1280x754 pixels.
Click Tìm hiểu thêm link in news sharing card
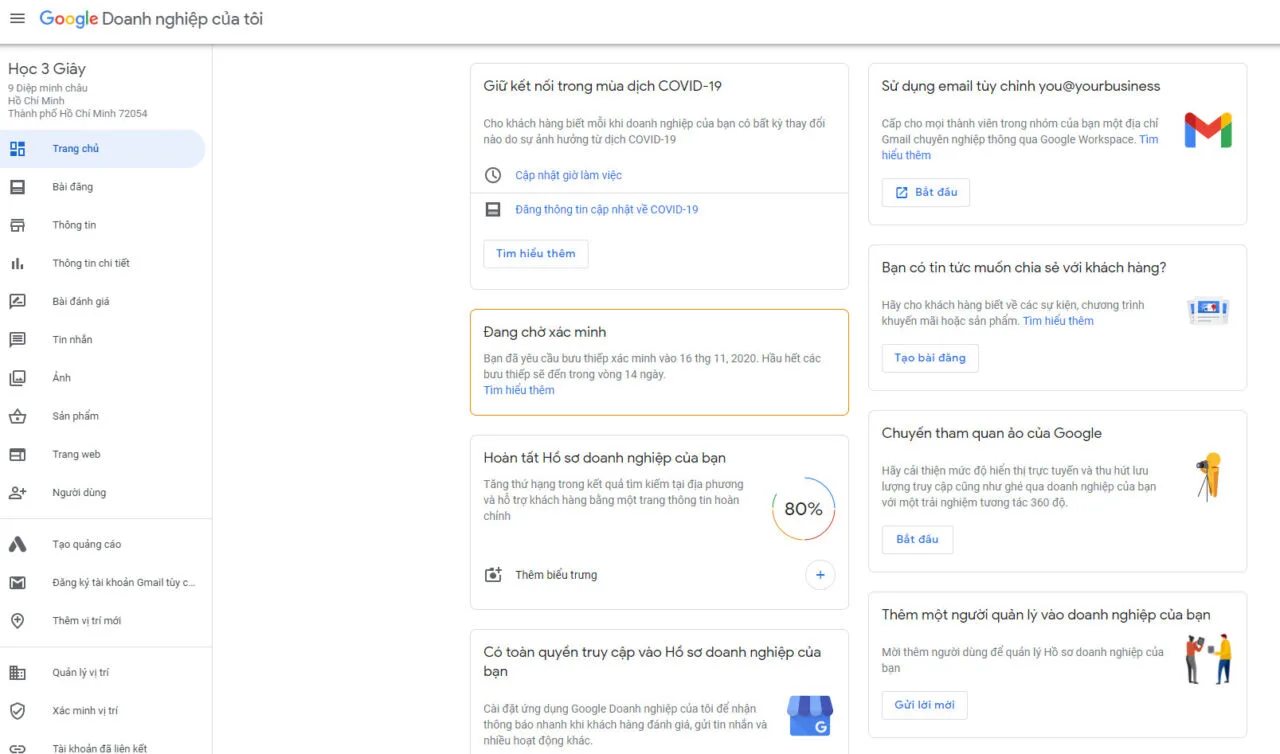(1058, 321)
